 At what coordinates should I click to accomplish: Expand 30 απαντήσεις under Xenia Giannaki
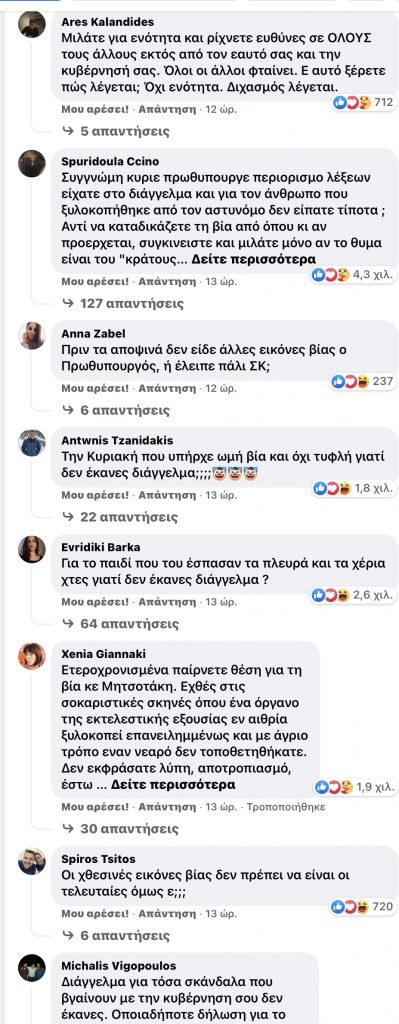pos(120,829)
